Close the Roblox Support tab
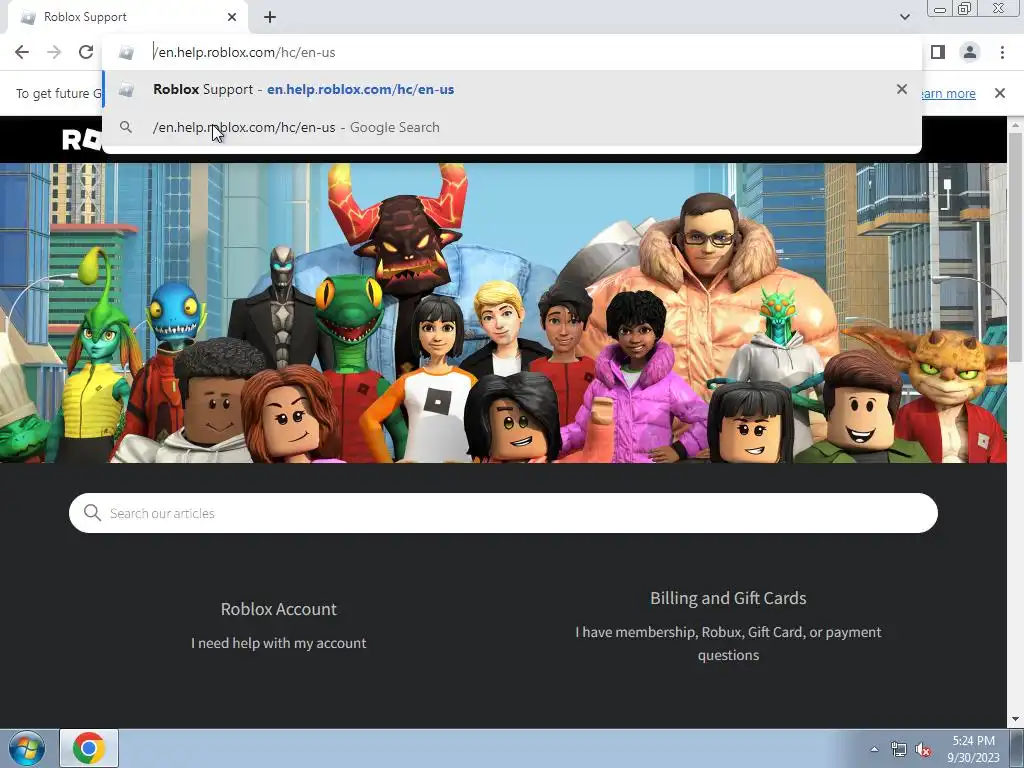The height and width of the screenshot is (768, 1024). click(x=232, y=17)
